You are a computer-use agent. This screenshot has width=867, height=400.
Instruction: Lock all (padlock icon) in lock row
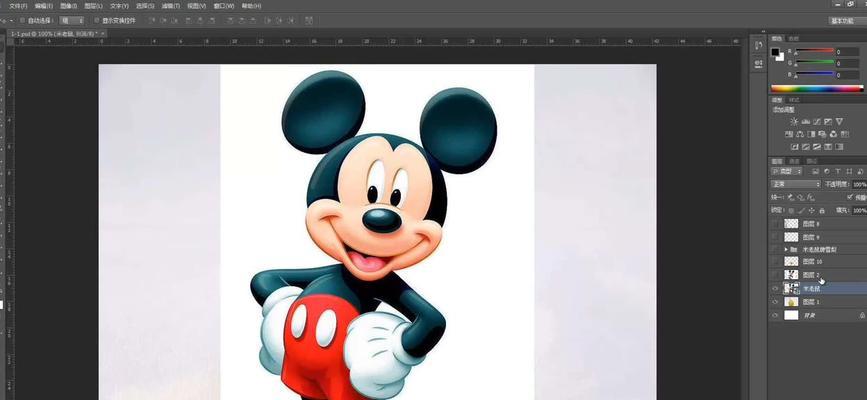(822, 211)
